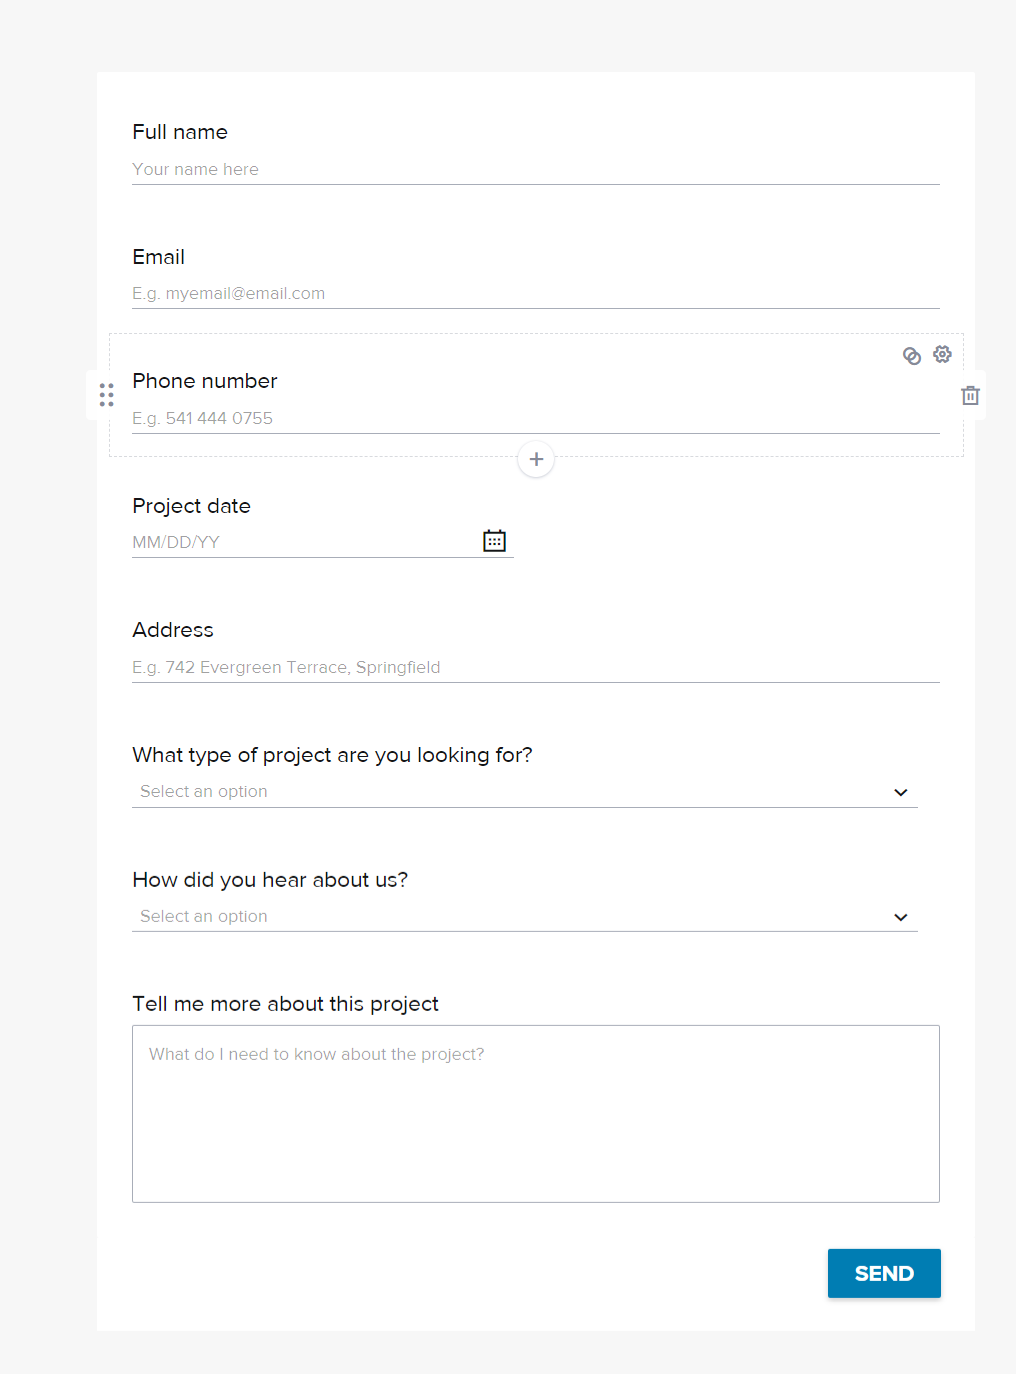Open the calendar date picker
1016x1374 pixels.
(493, 540)
